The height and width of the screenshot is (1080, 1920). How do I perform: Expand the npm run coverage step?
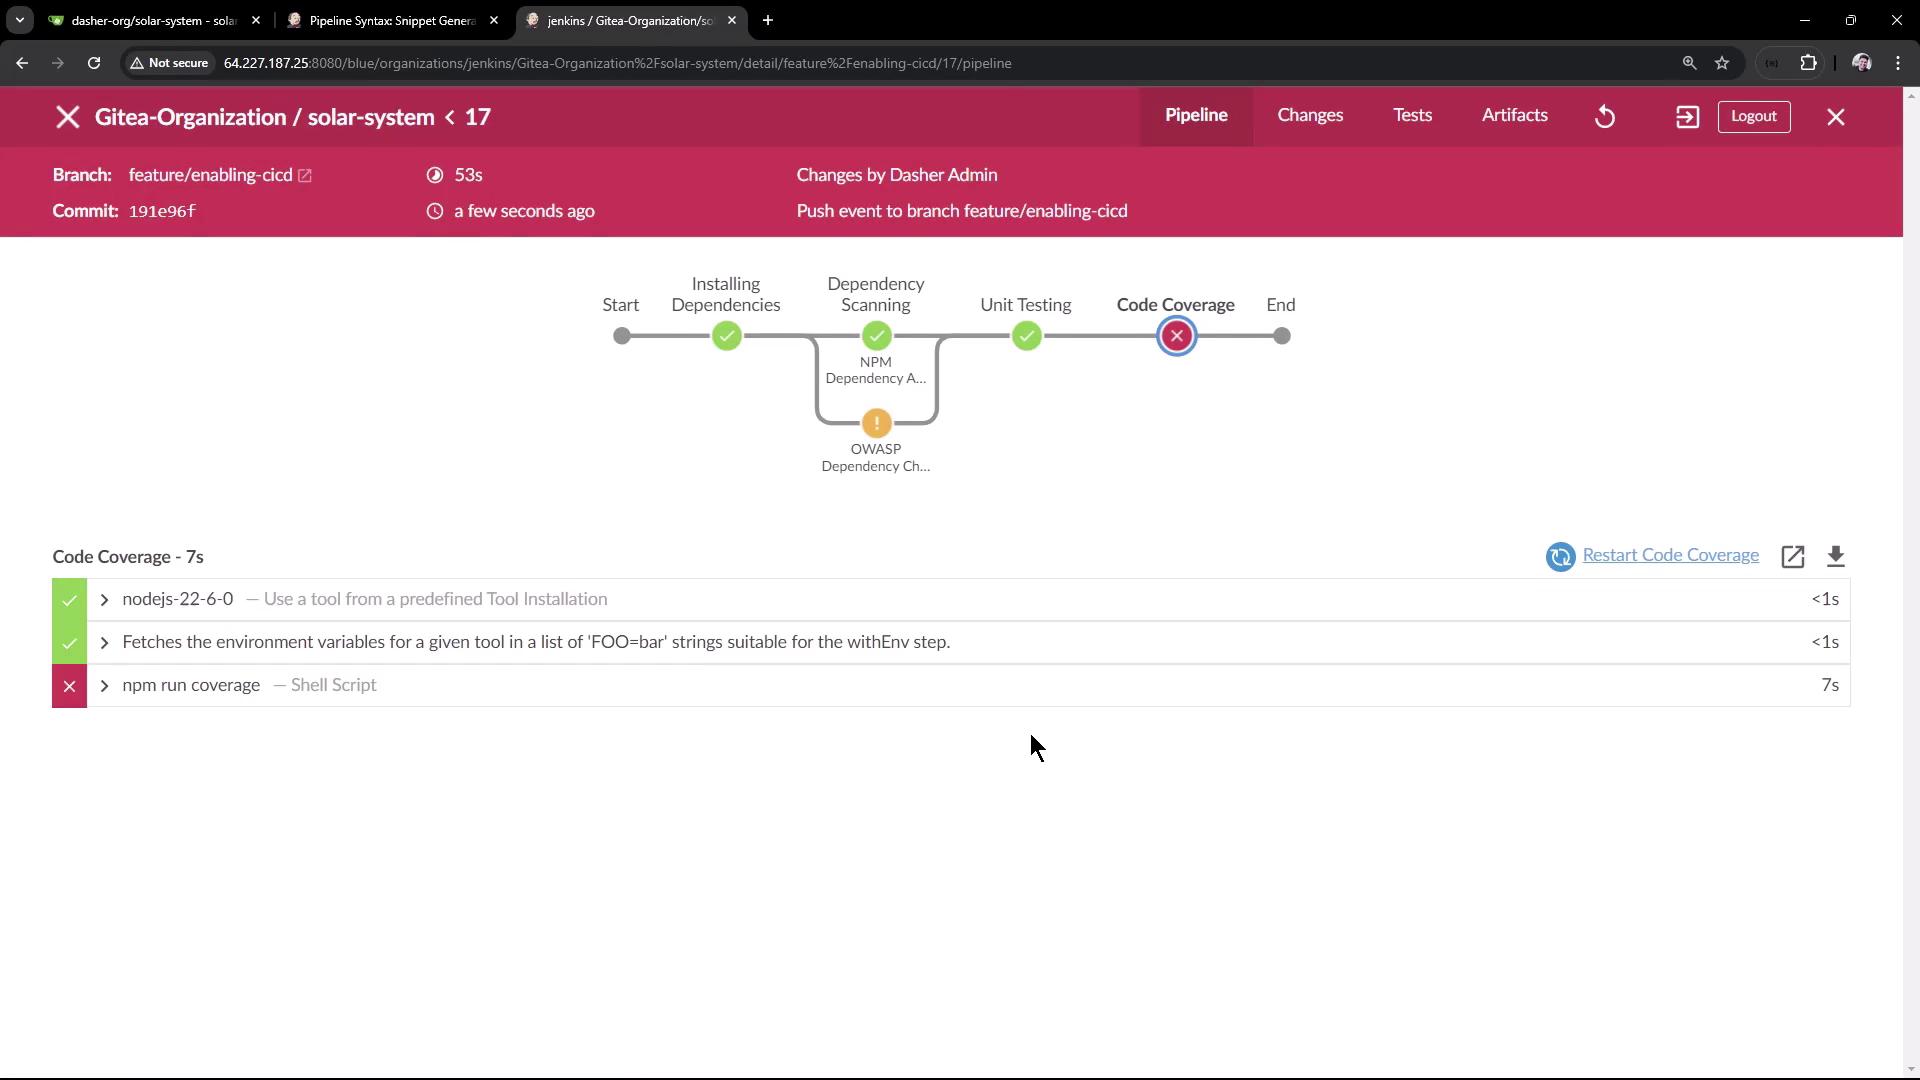pyautogui.click(x=104, y=686)
